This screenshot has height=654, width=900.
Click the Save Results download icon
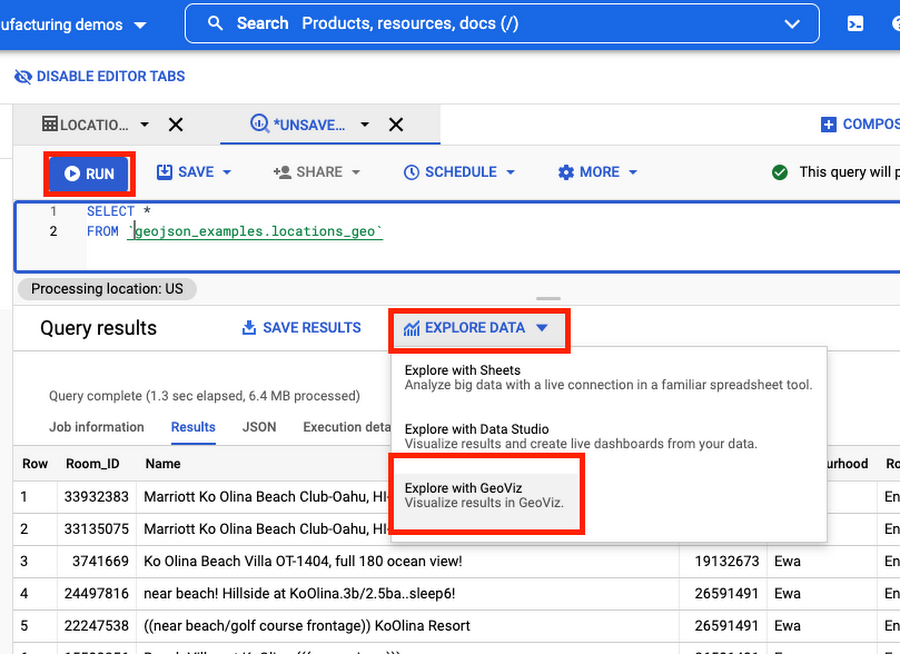click(x=249, y=327)
